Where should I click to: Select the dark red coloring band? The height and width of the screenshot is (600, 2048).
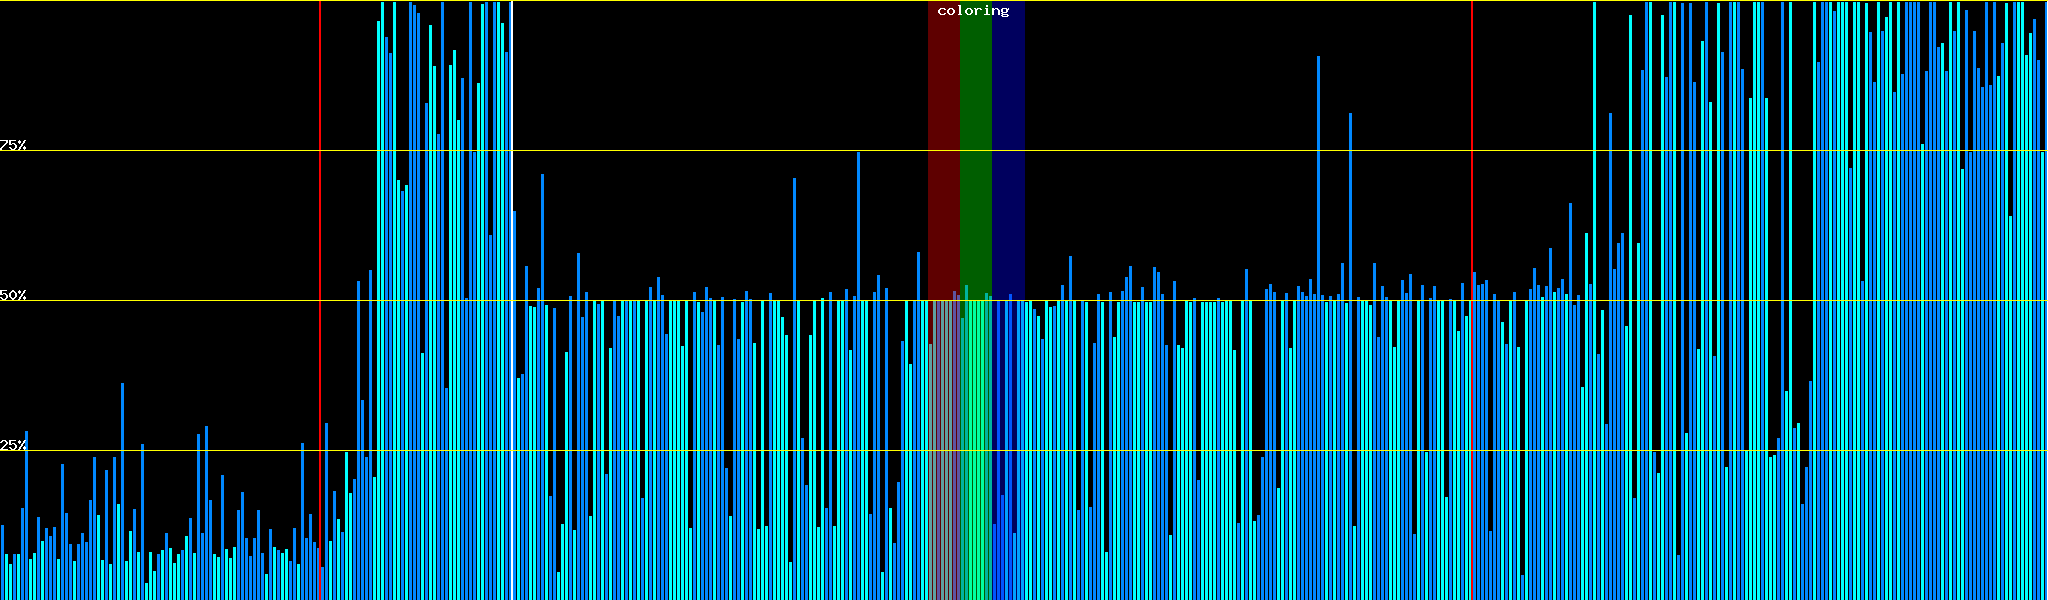(943, 150)
